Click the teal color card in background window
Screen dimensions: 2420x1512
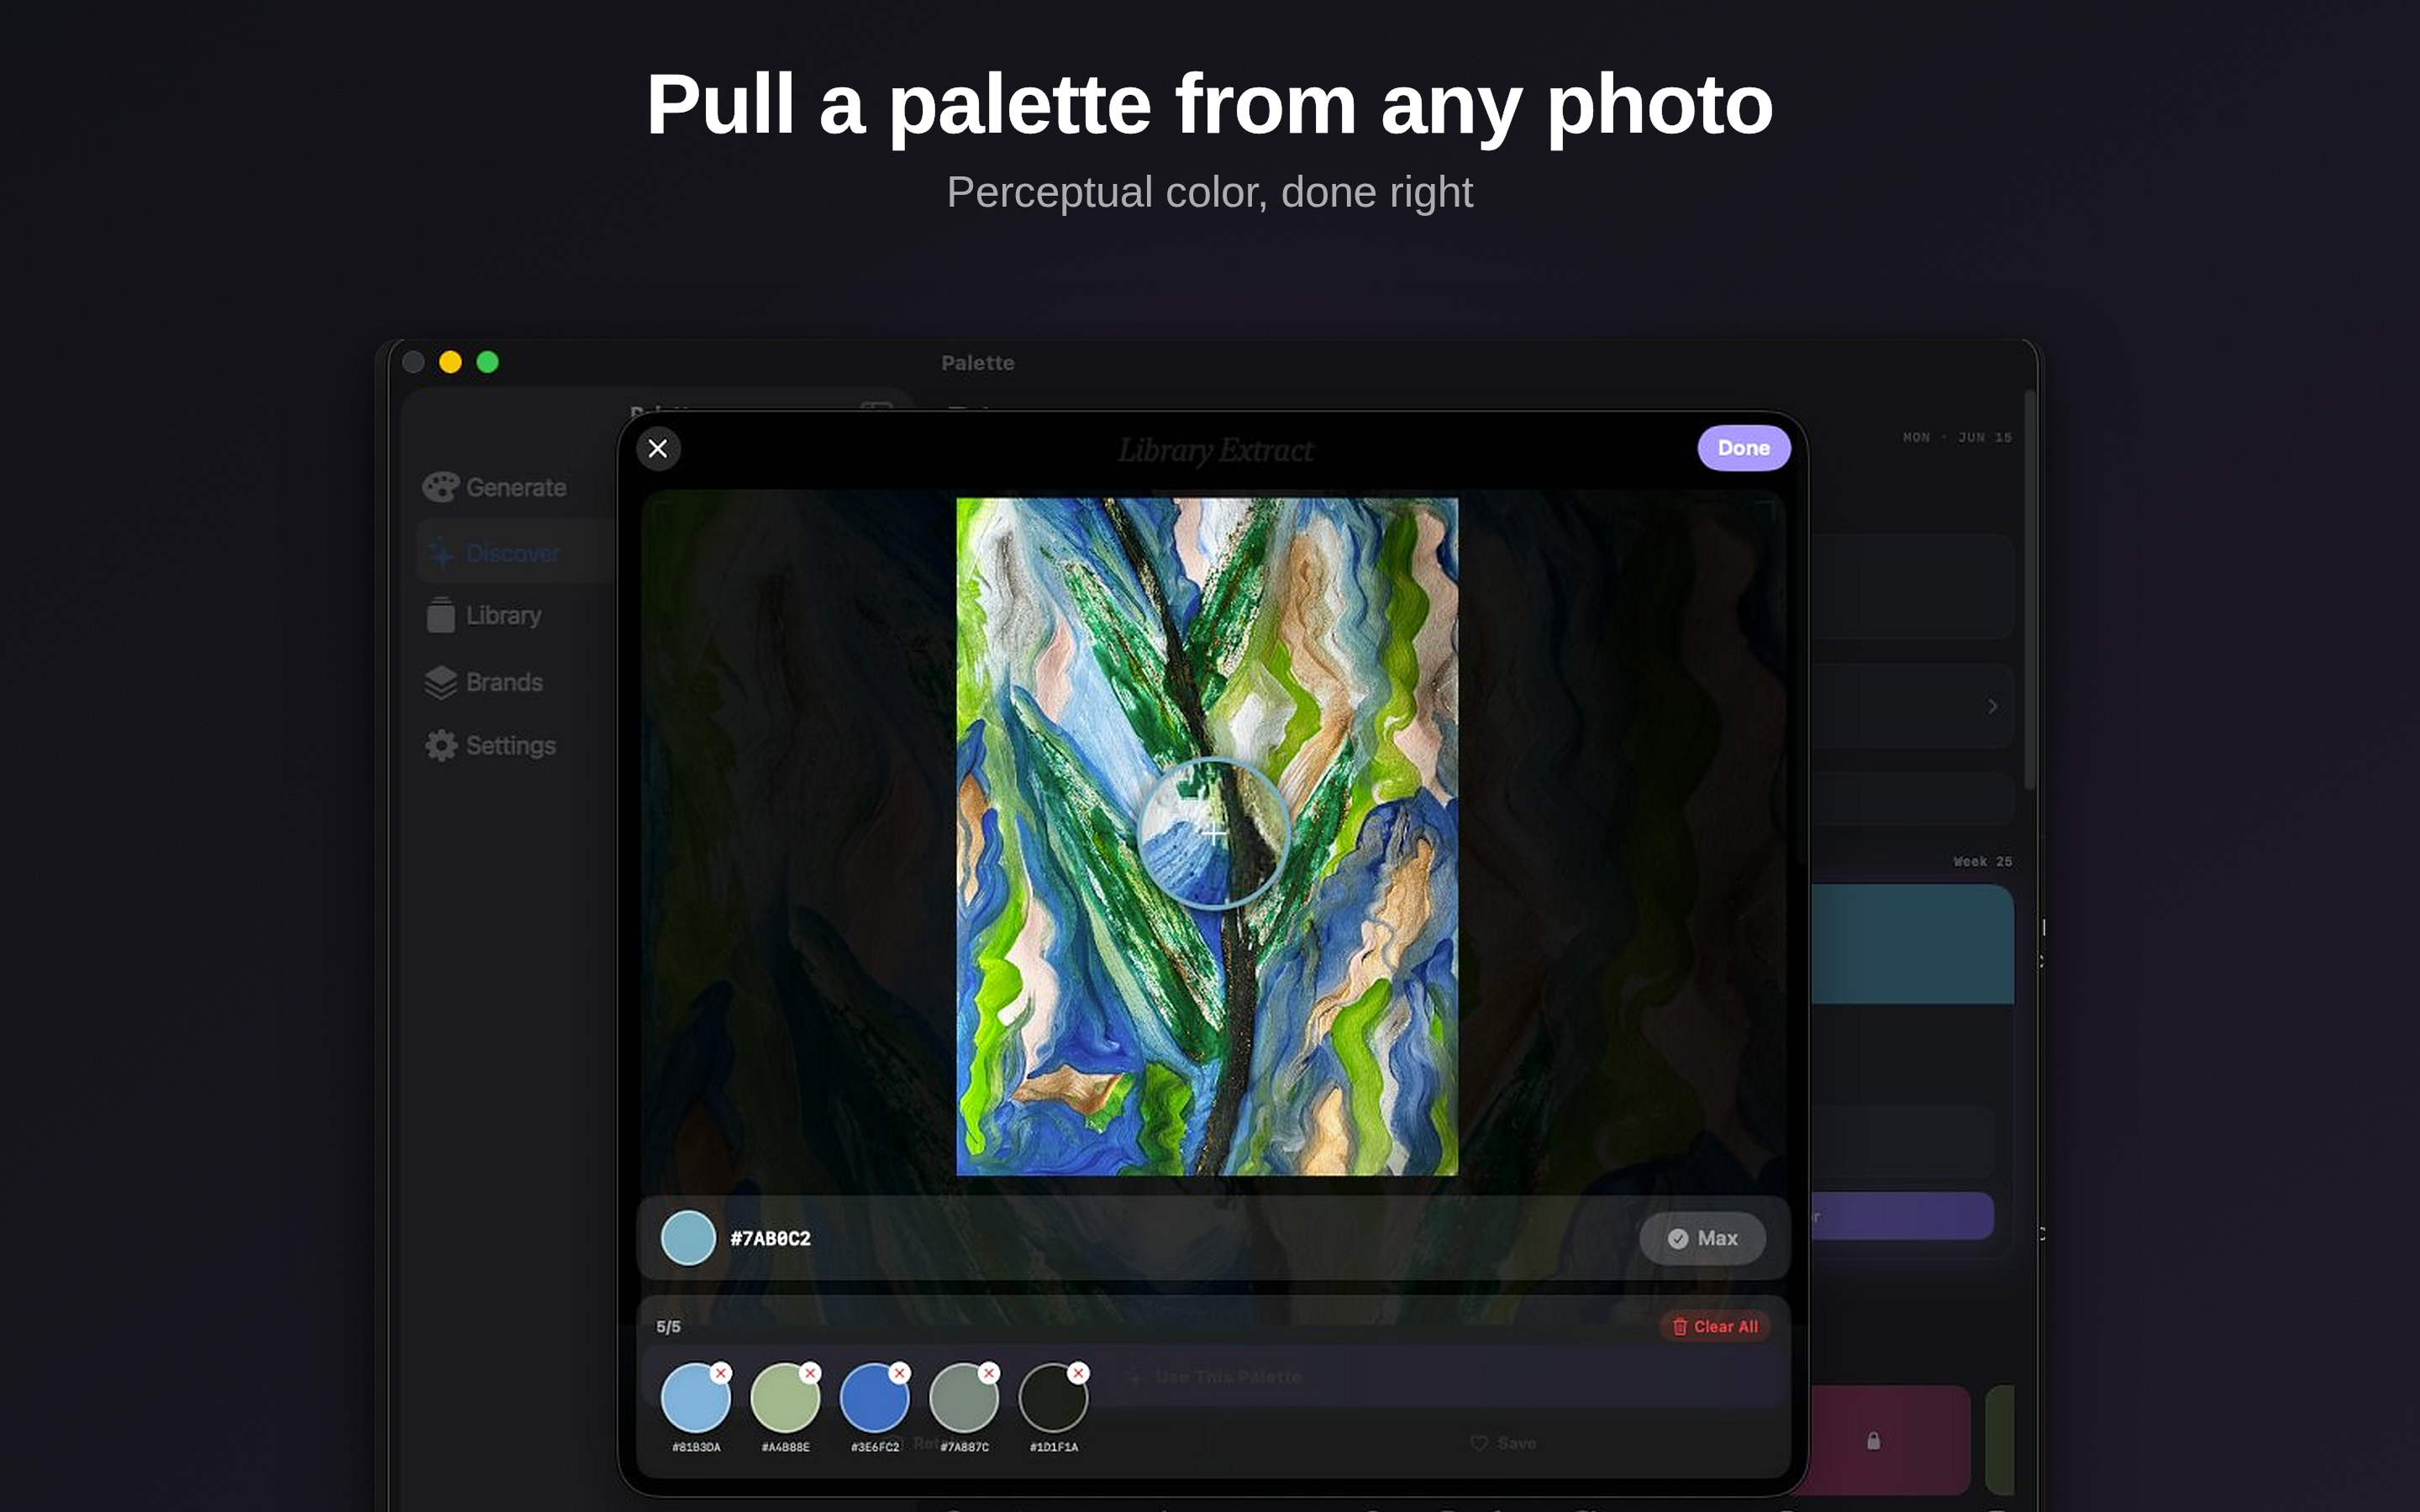(1912, 944)
